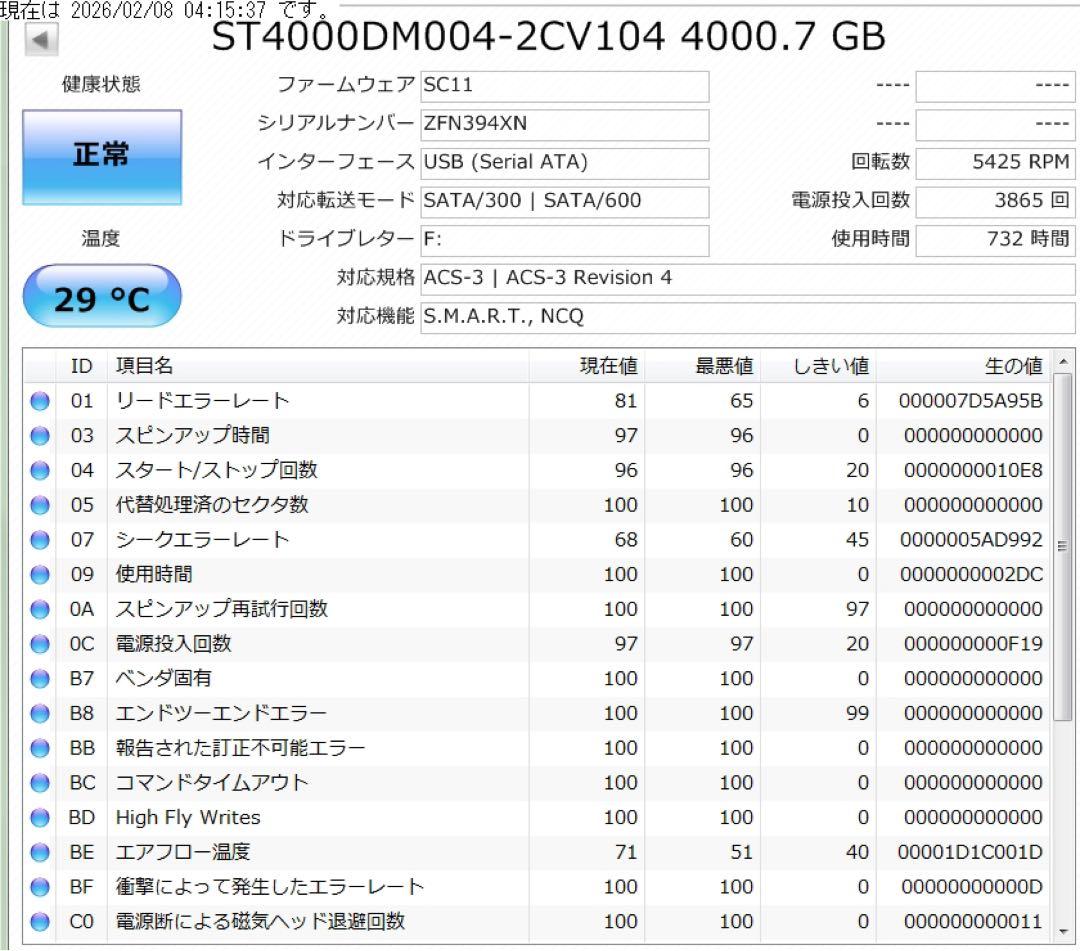Click the status dot beside エアフロー温度
This screenshot has height=951, width=1080.
[39, 852]
